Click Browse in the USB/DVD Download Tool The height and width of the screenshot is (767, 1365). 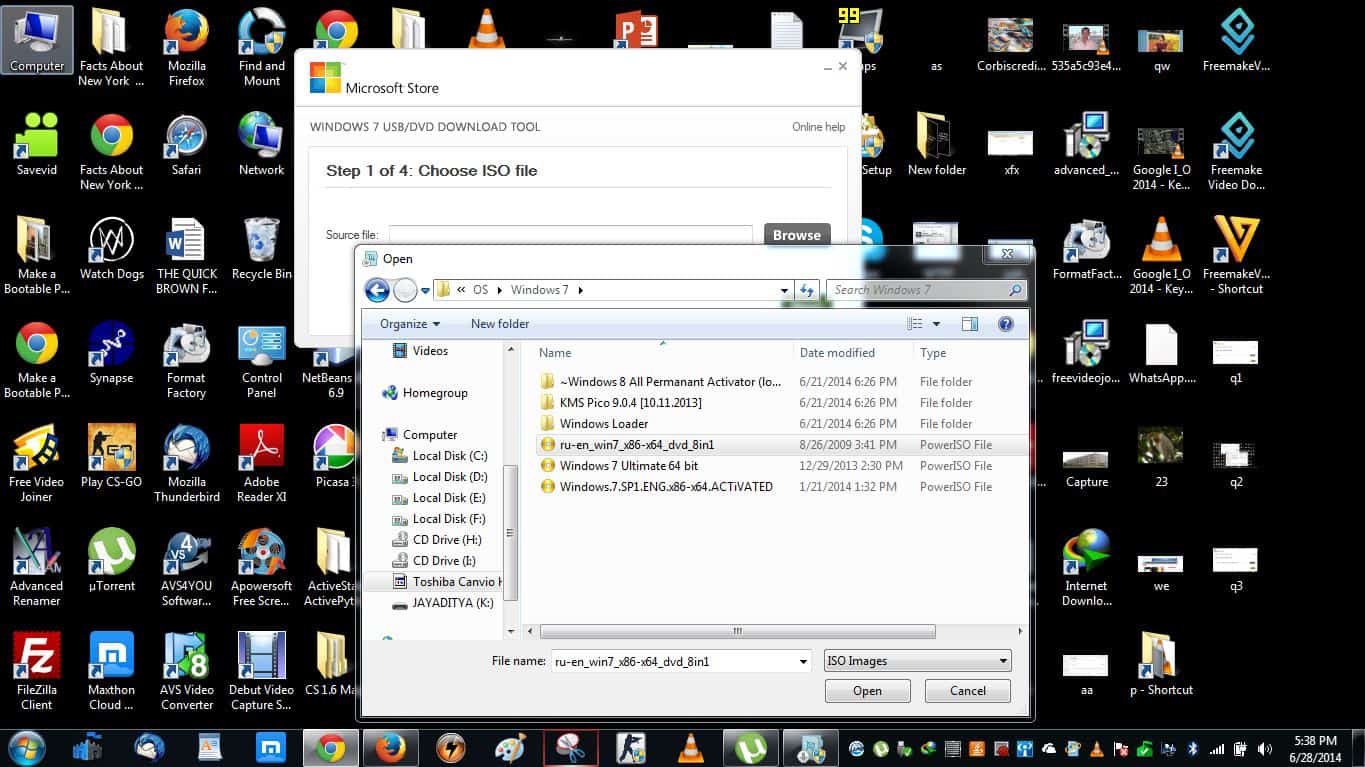tap(797, 235)
